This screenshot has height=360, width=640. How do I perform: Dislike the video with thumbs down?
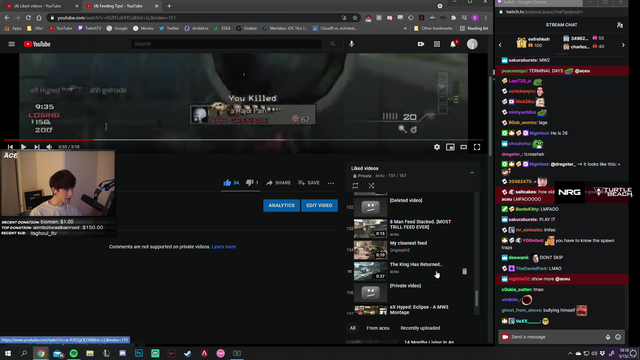tap(252, 183)
